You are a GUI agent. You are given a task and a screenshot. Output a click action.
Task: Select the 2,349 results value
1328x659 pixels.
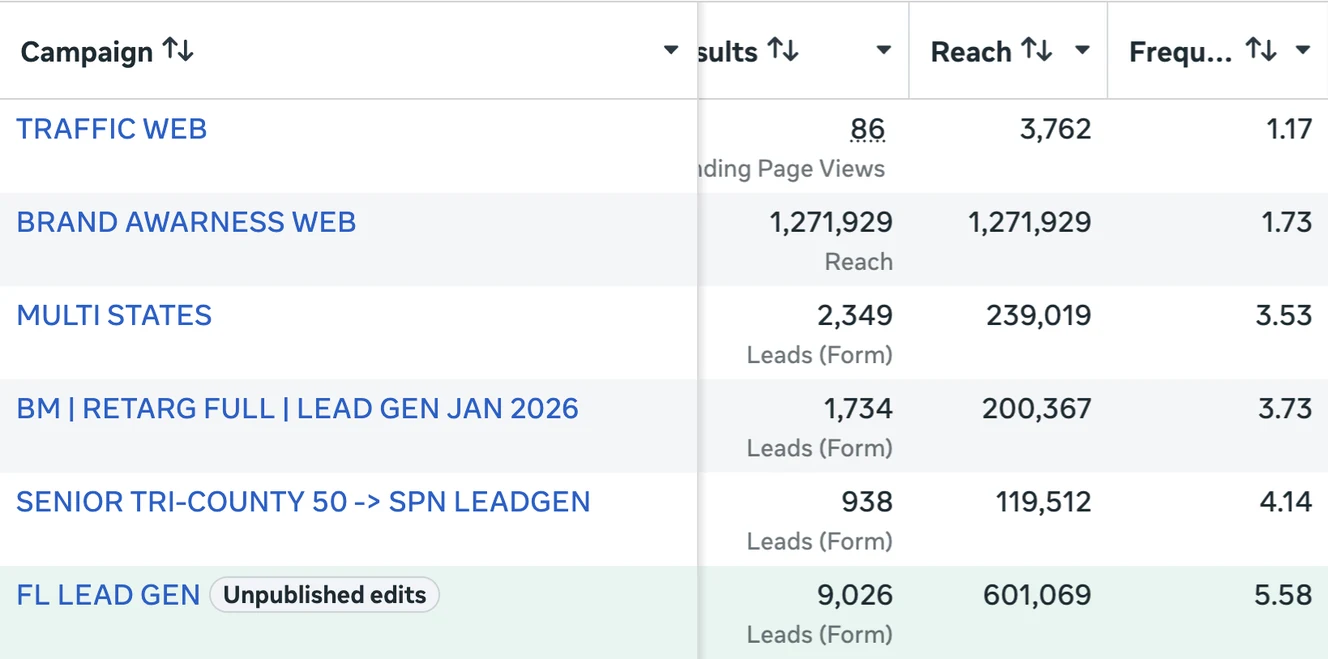(x=855, y=315)
